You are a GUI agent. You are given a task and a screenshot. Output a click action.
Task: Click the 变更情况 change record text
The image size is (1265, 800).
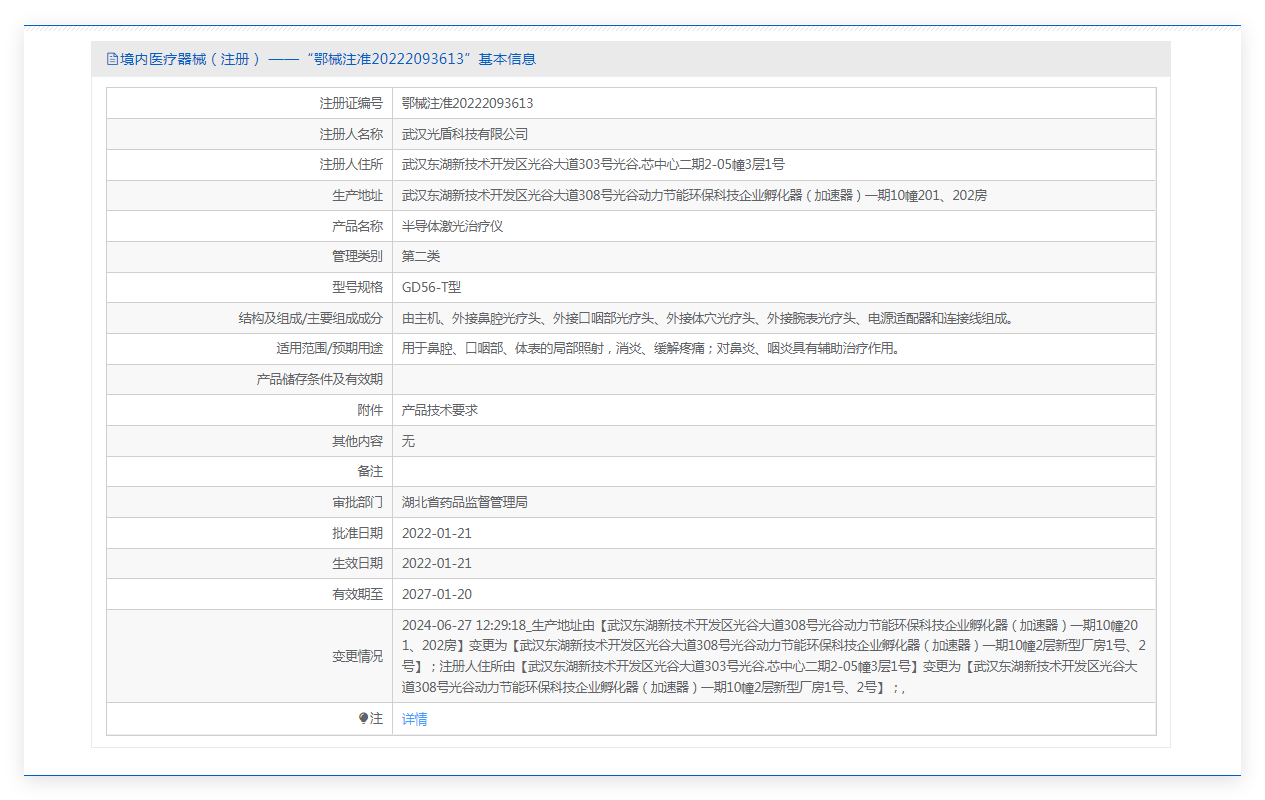click(773, 656)
